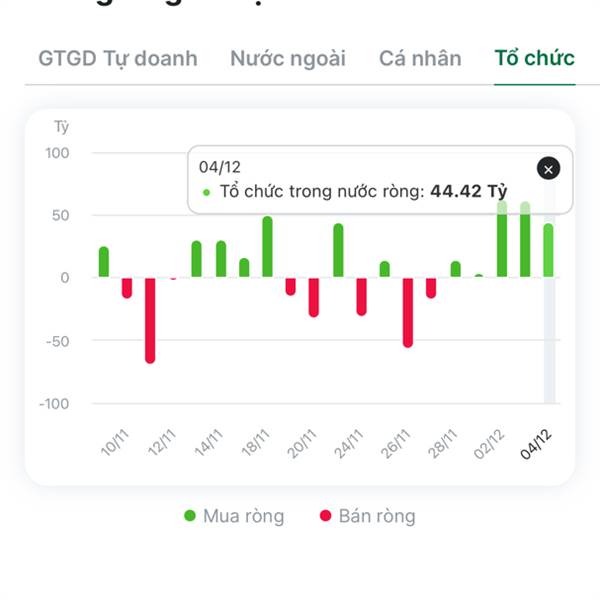Select the Tổ chức tab

(x=535, y=58)
